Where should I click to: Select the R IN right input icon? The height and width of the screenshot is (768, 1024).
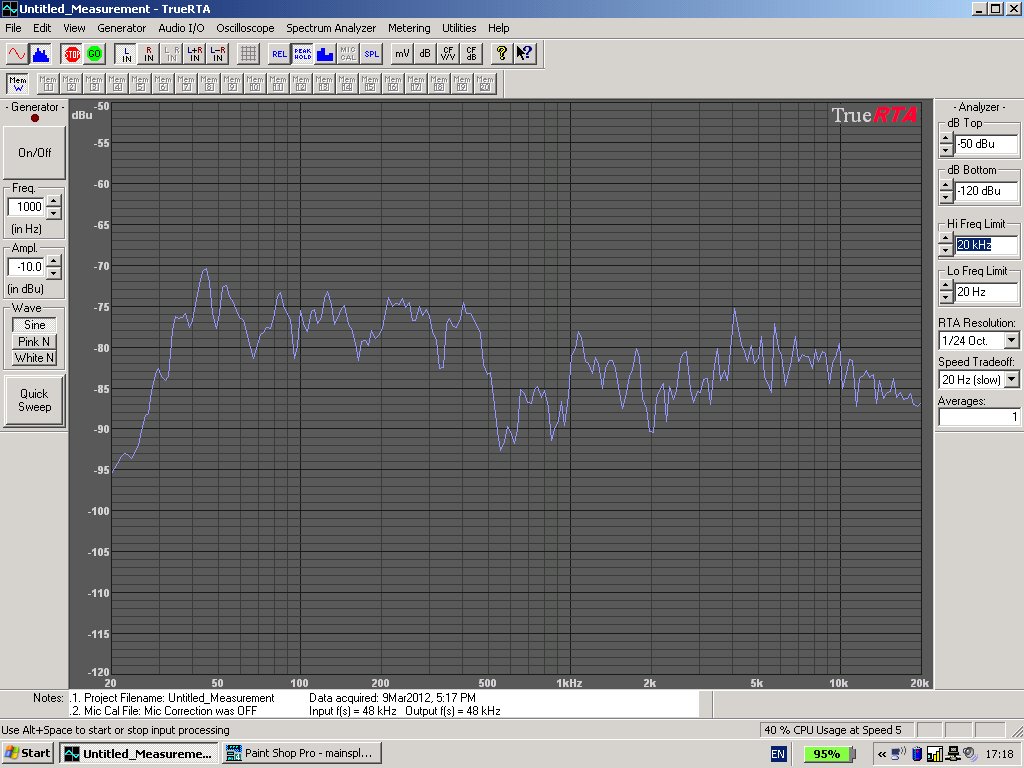[149, 54]
